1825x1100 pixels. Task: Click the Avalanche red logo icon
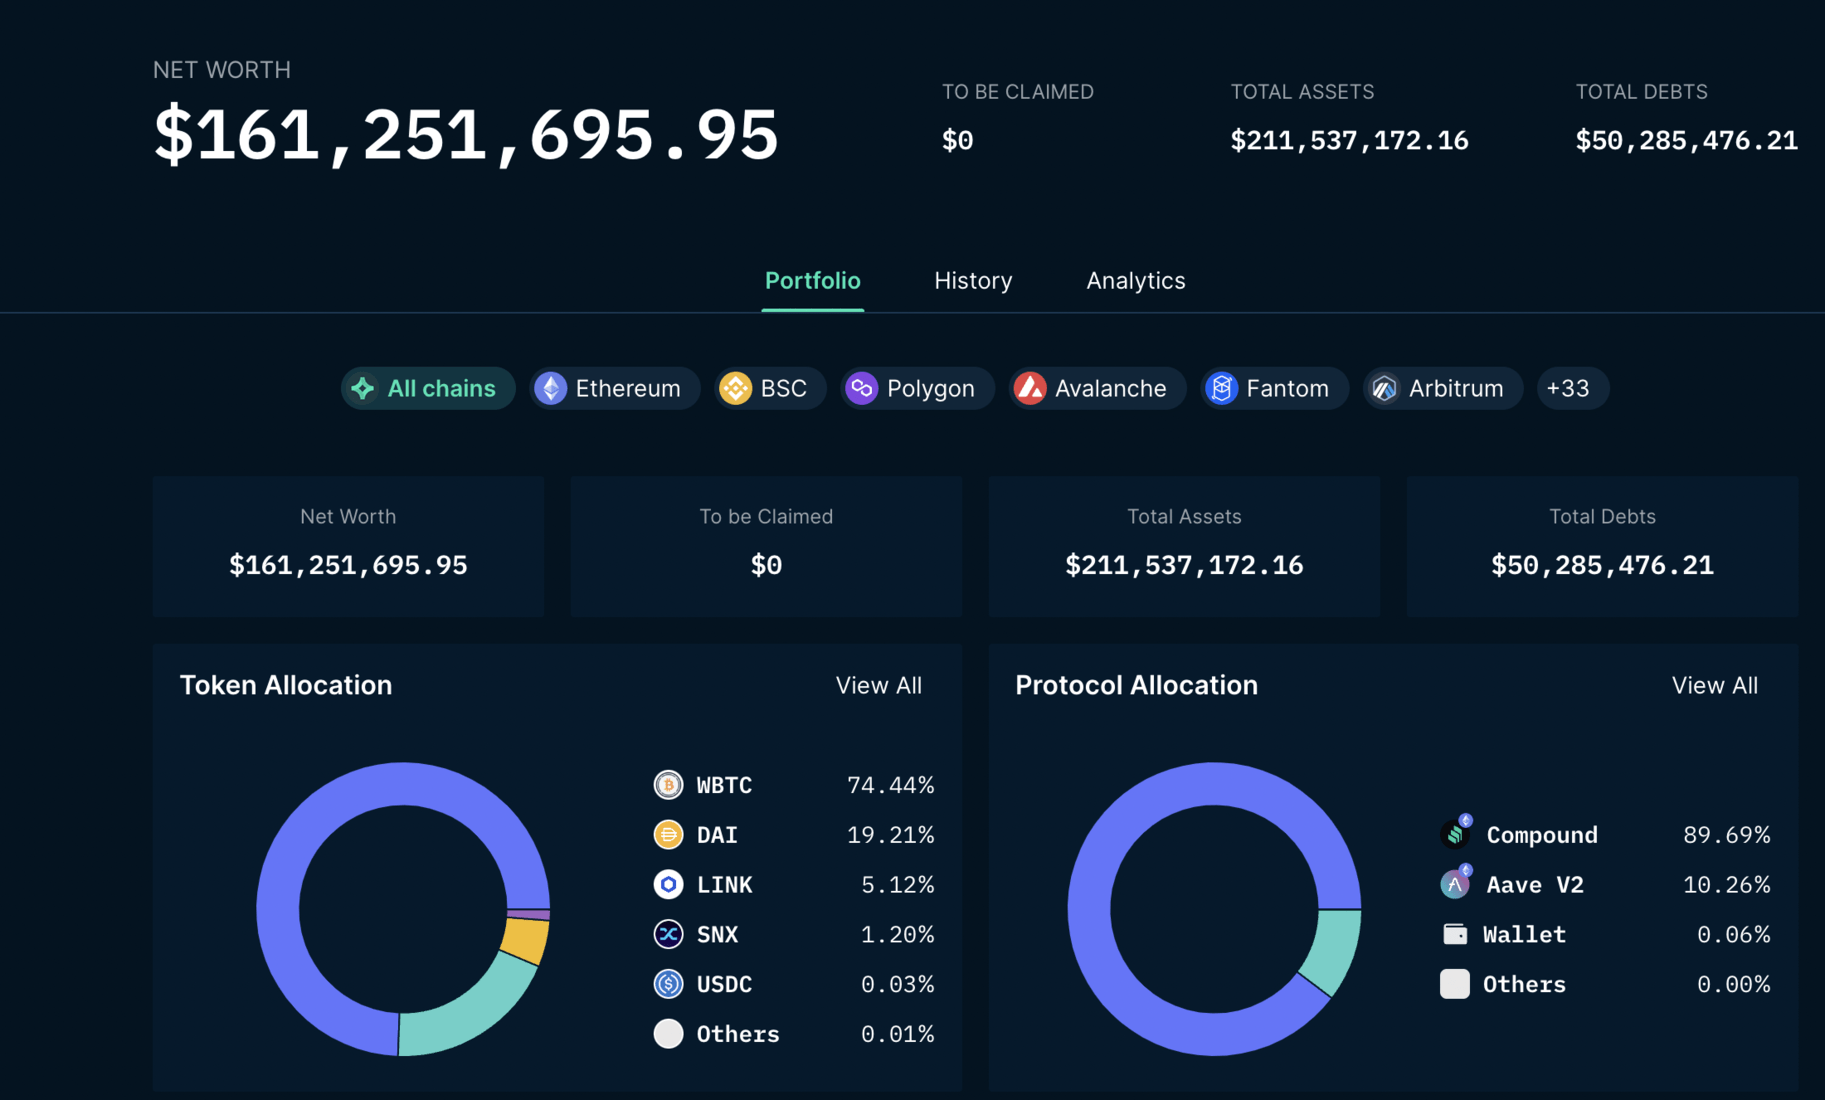click(1029, 388)
